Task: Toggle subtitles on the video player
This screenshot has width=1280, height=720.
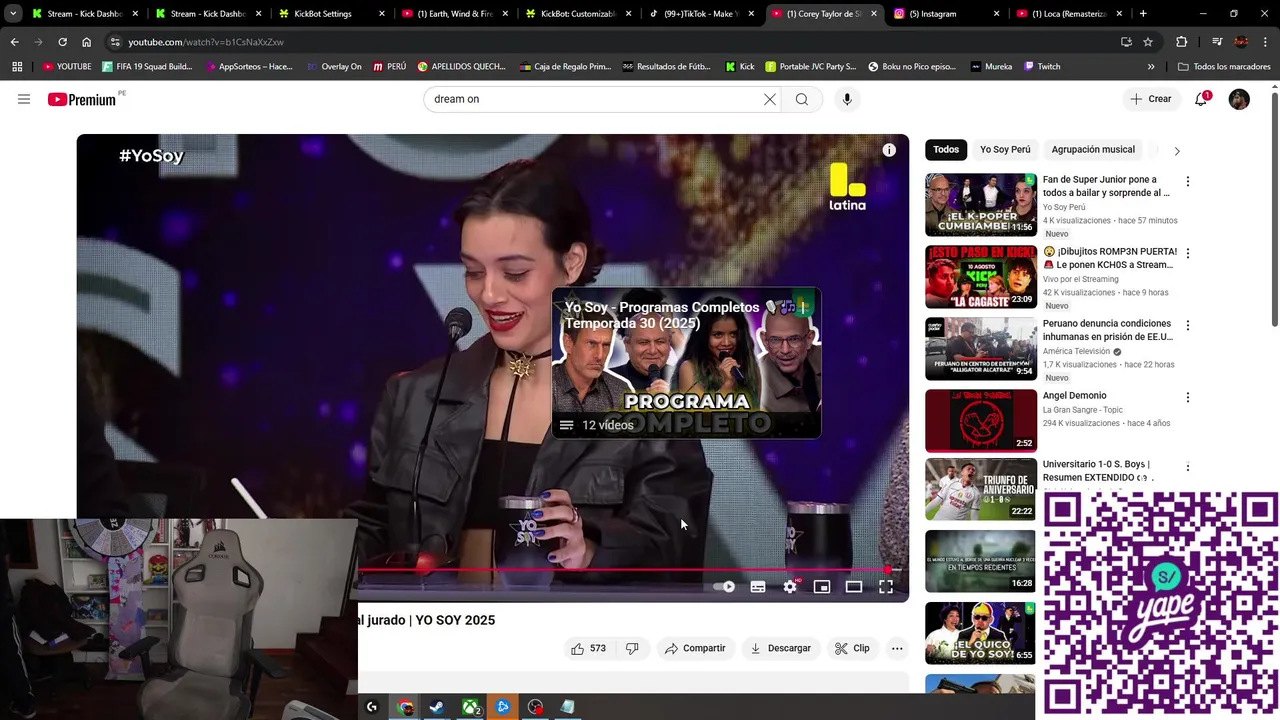Action: (758, 587)
